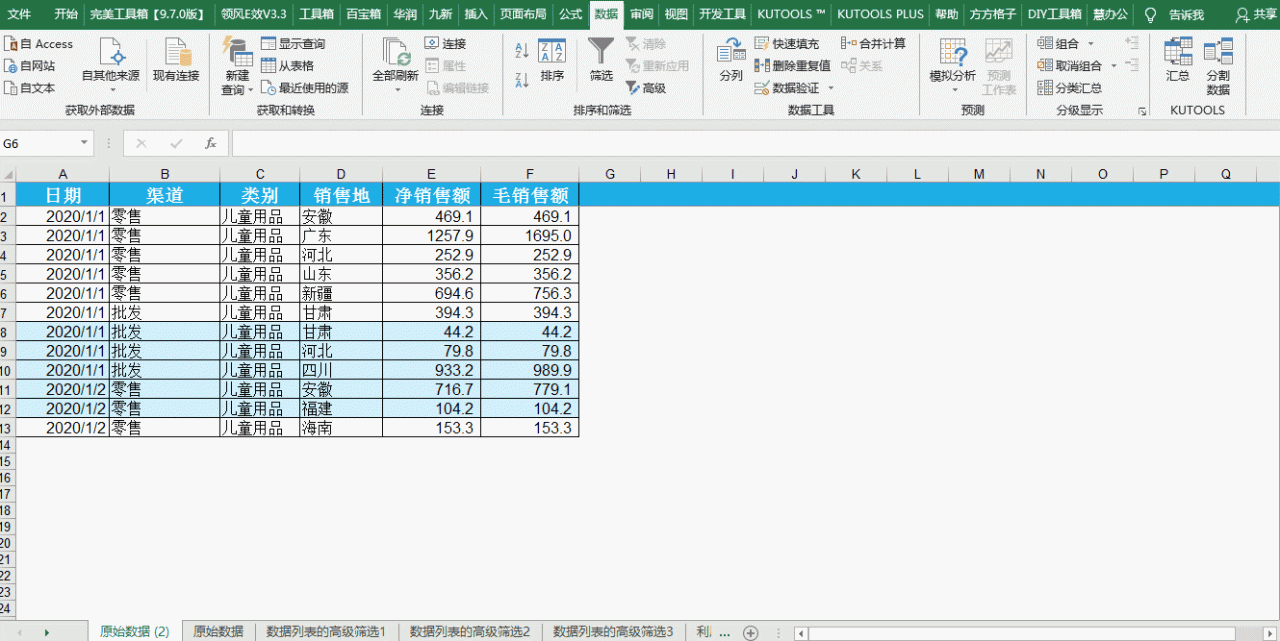Click Subtotal (分类汇总)

pyautogui.click(x=1070, y=88)
